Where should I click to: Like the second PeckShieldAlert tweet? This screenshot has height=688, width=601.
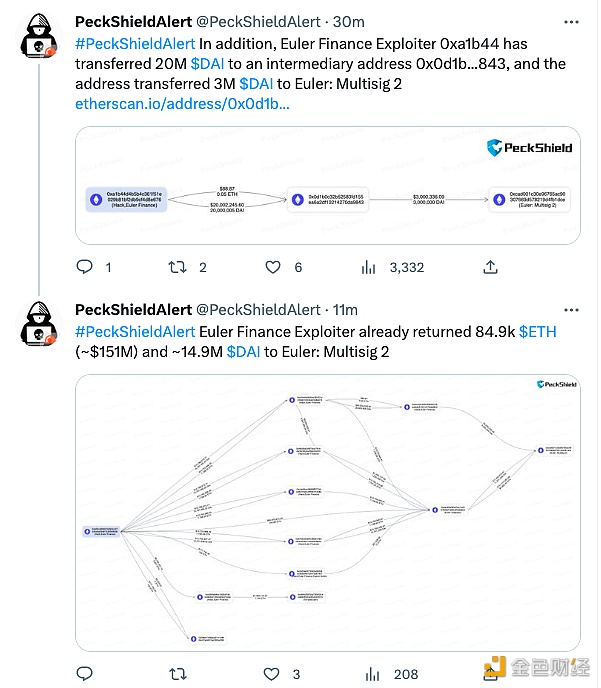tap(272, 674)
